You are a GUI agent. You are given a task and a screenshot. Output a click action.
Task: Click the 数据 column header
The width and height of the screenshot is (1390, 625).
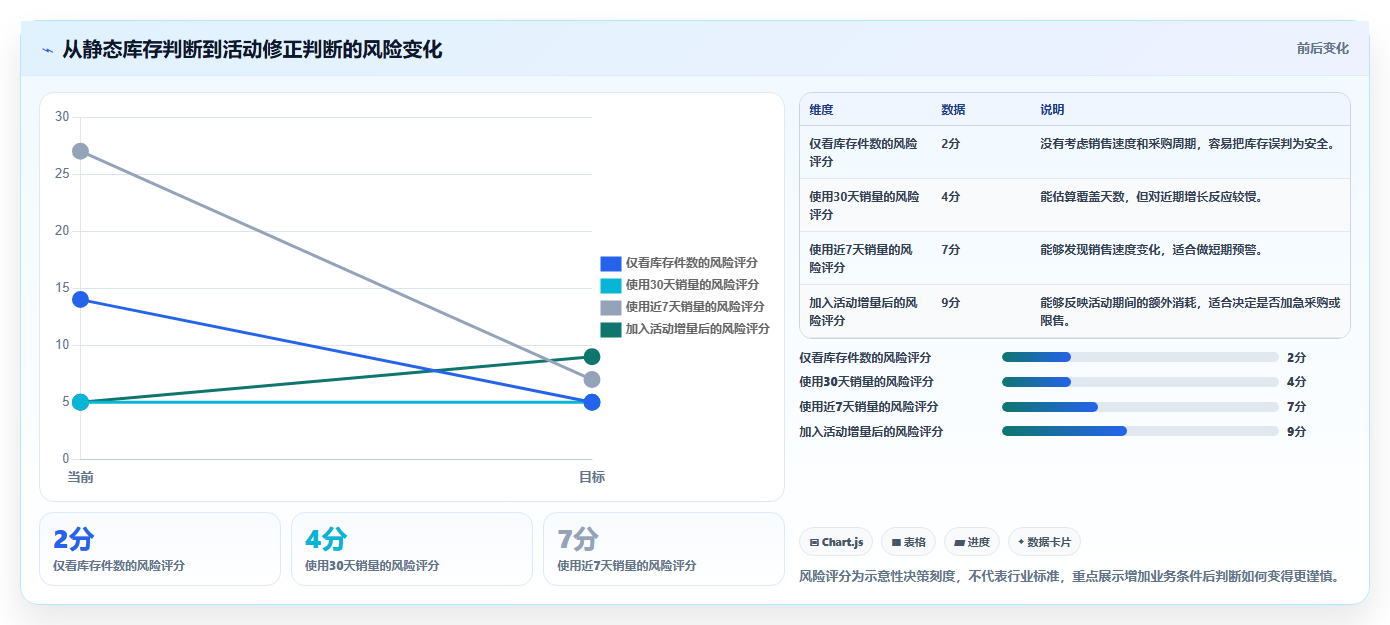point(953,110)
